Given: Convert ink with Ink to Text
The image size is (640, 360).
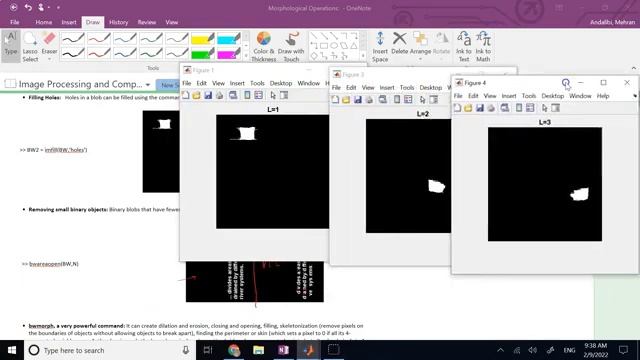Looking at the screenshot, I should pos(464,47).
